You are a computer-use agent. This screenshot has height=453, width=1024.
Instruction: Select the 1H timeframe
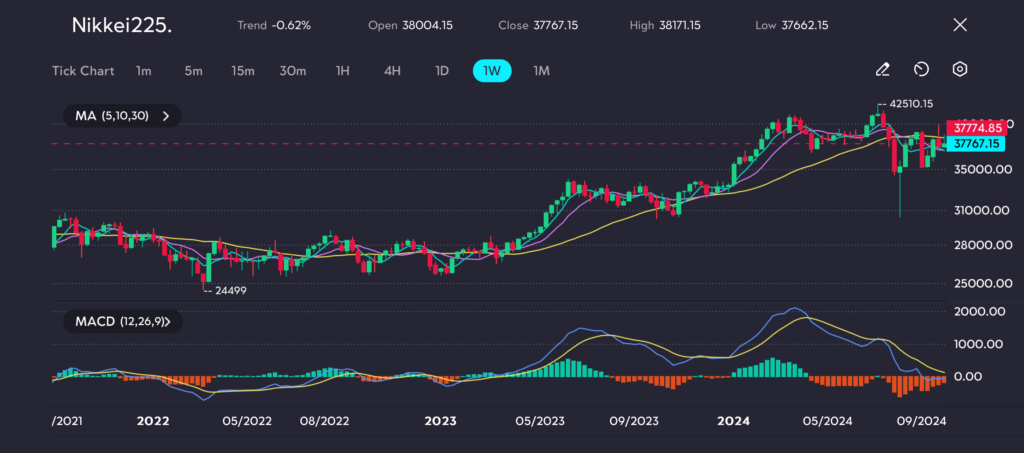tap(342, 71)
